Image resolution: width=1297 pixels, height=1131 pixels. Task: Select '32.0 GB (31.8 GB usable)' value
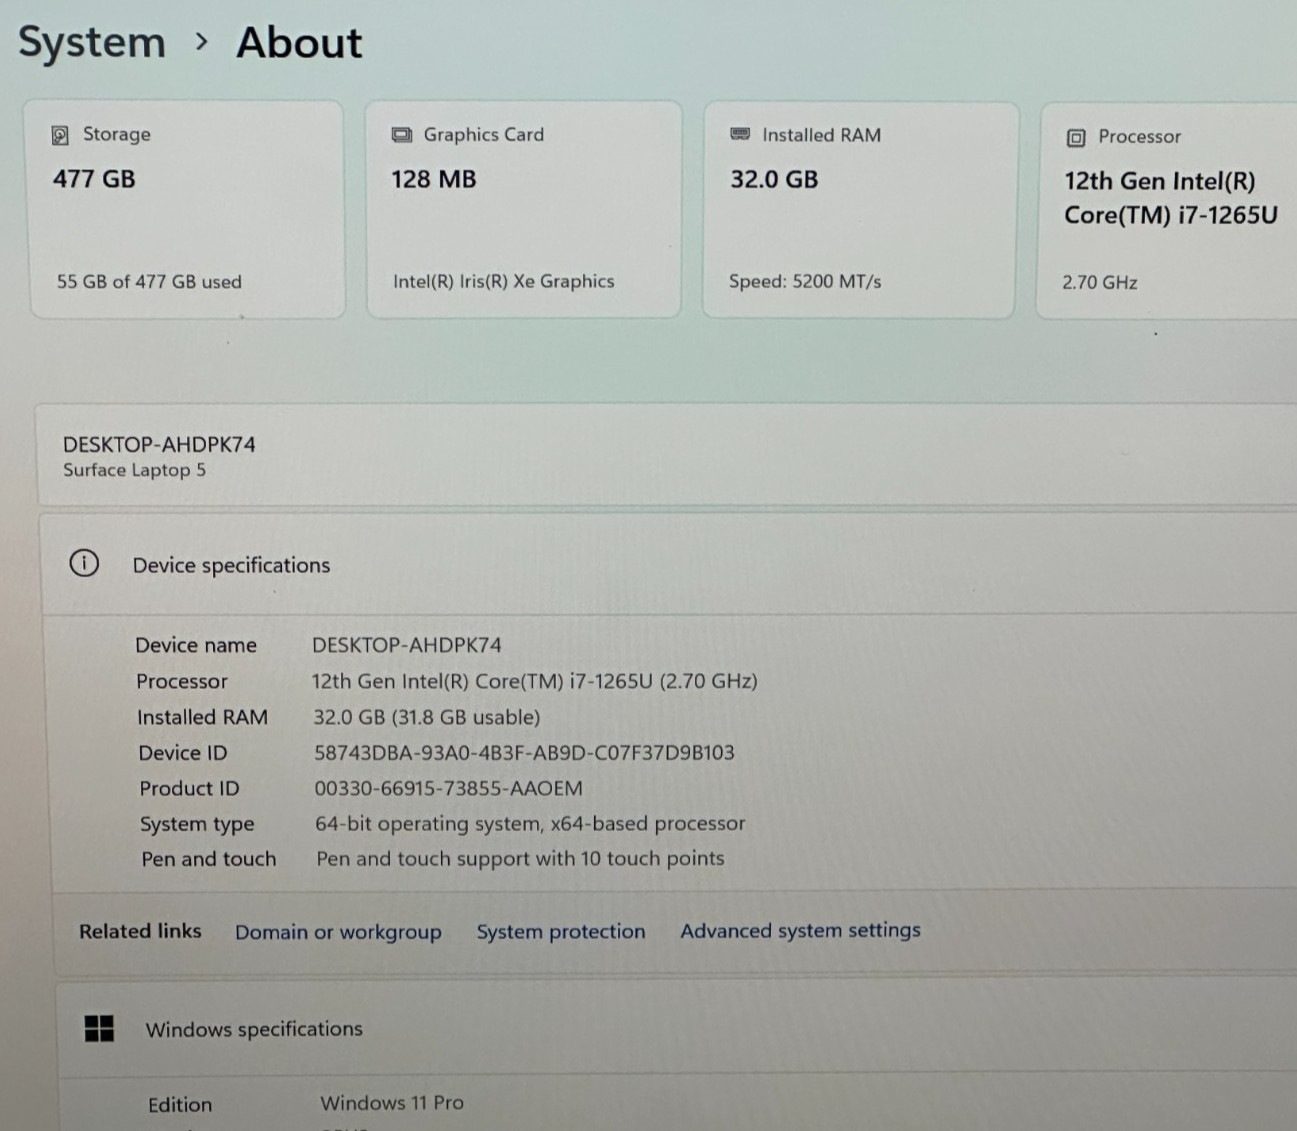point(427,717)
